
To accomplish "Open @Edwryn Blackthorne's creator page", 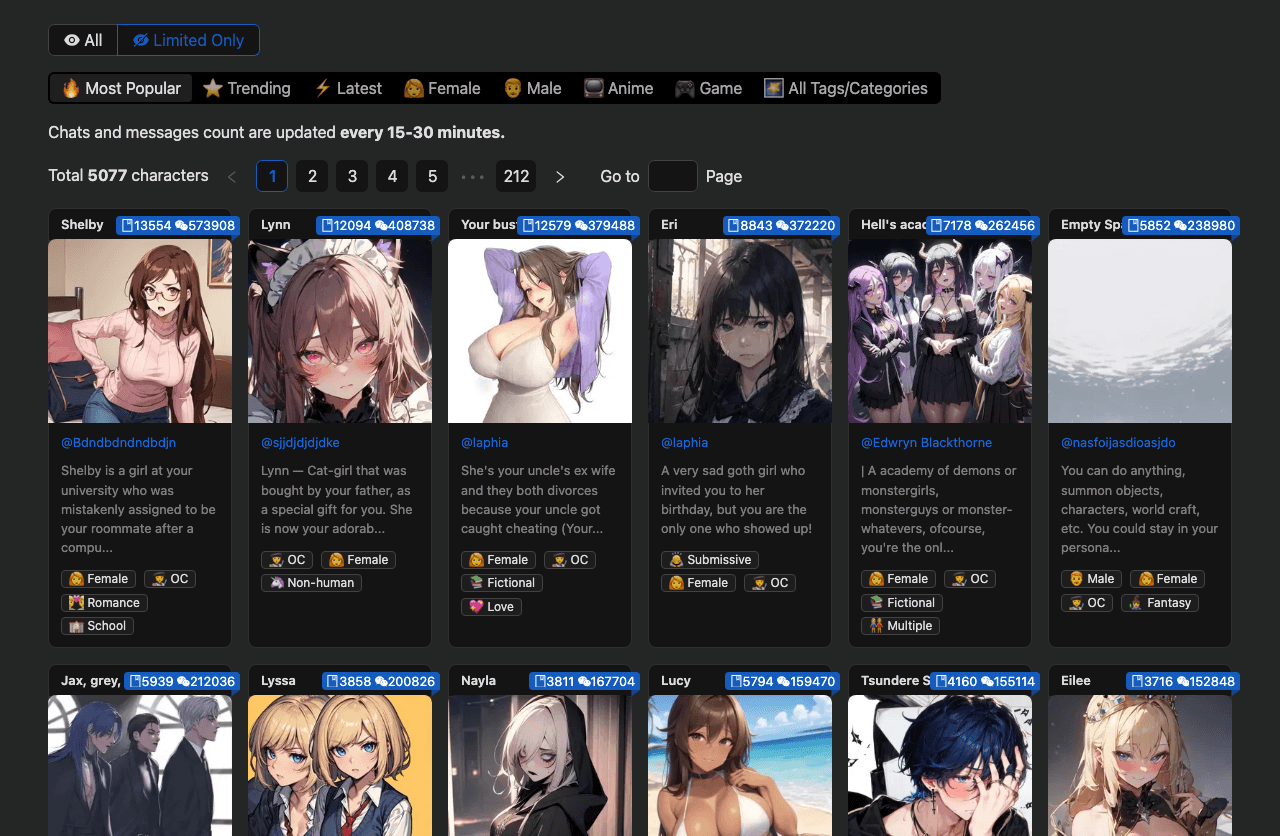I will [x=927, y=442].
